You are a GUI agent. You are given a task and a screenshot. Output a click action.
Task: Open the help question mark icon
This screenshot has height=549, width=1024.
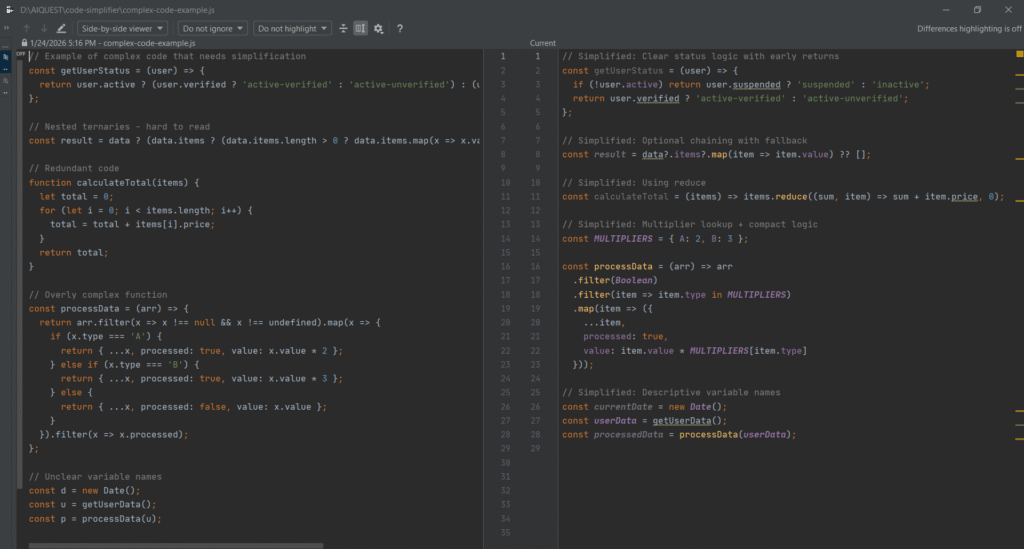(x=400, y=29)
